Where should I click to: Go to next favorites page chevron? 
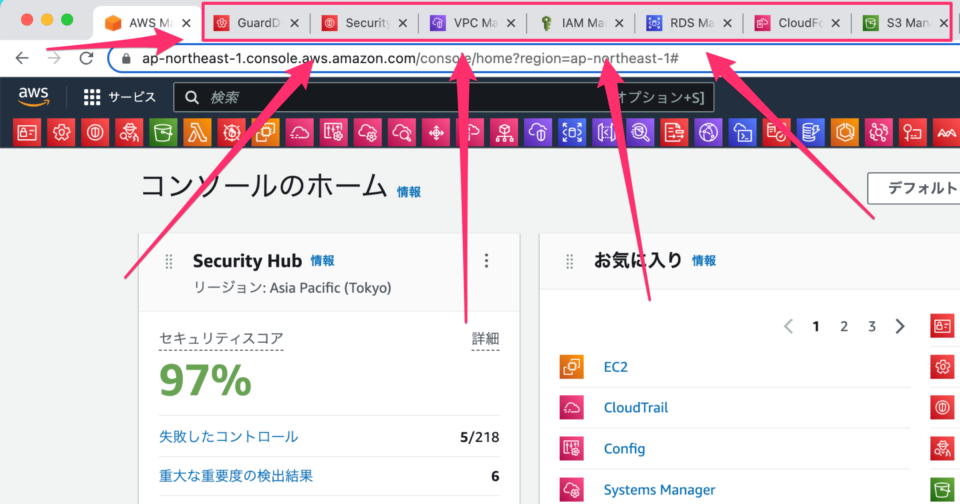click(x=899, y=326)
